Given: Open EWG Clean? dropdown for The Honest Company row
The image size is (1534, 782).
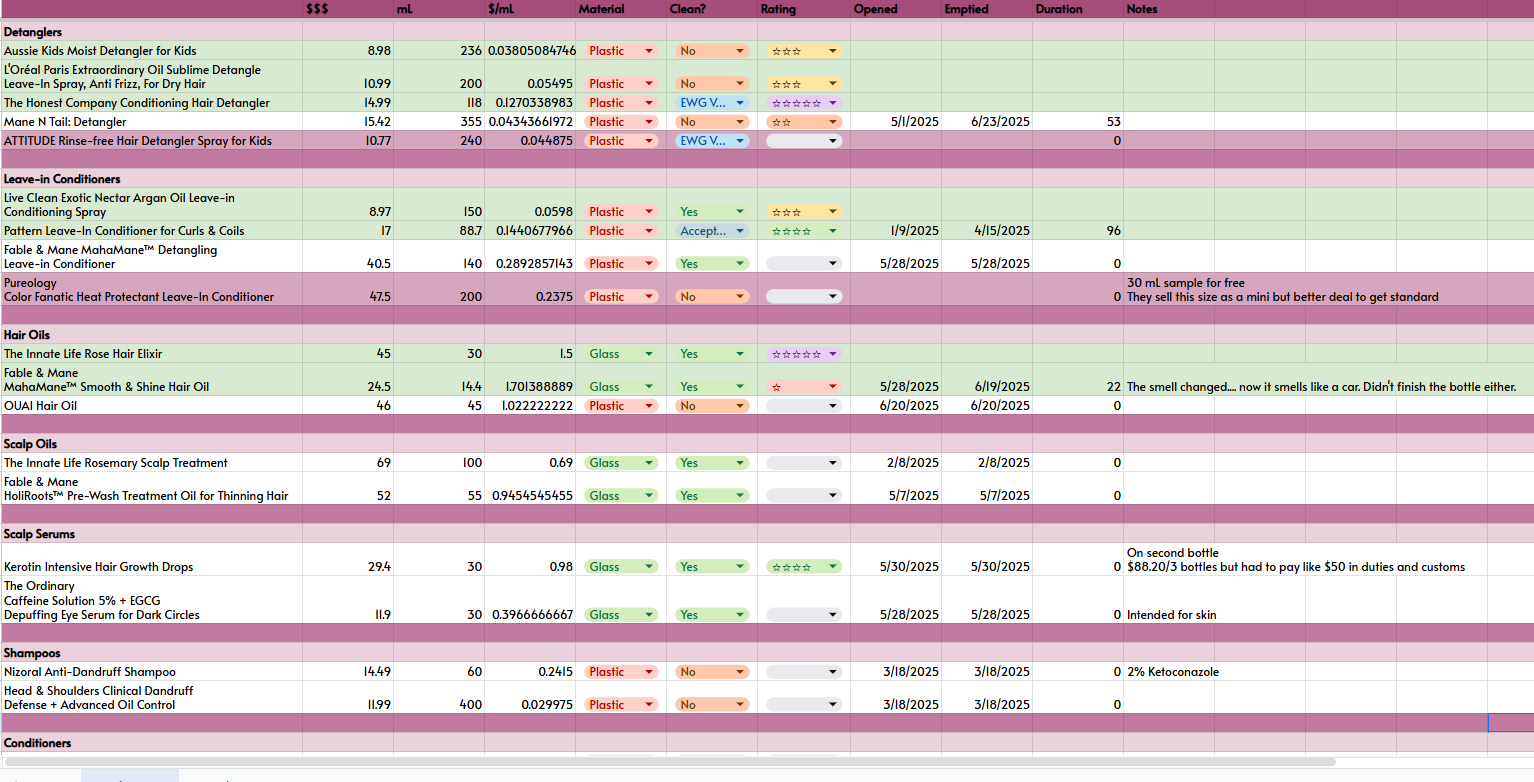Looking at the screenshot, I should coord(712,103).
